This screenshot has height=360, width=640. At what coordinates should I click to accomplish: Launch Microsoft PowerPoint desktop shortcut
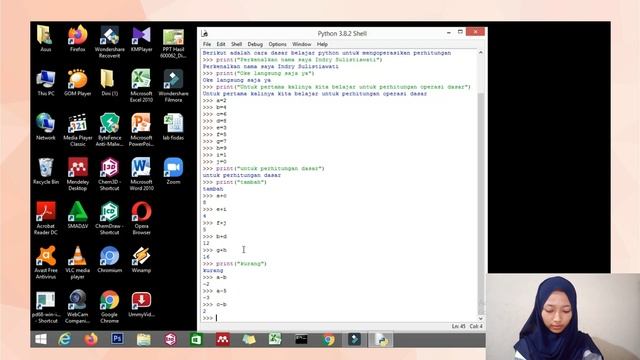141,129
